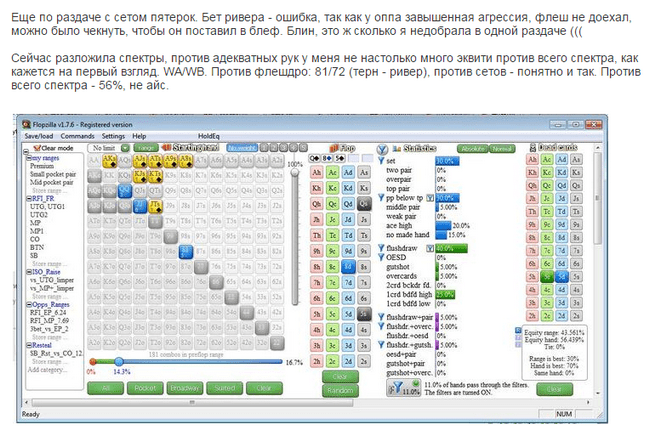
Task: Select the 2s card in Dead cards
Action: (x=576, y=315)
